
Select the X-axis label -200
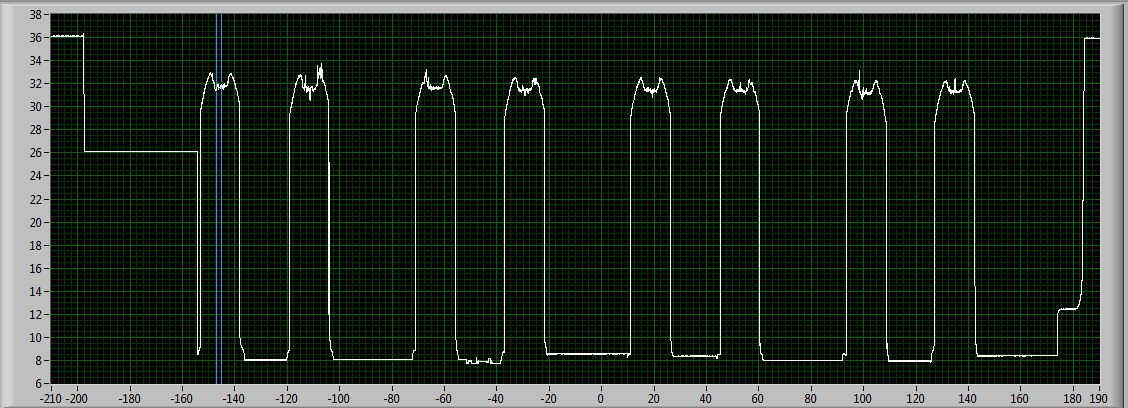click(77, 397)
